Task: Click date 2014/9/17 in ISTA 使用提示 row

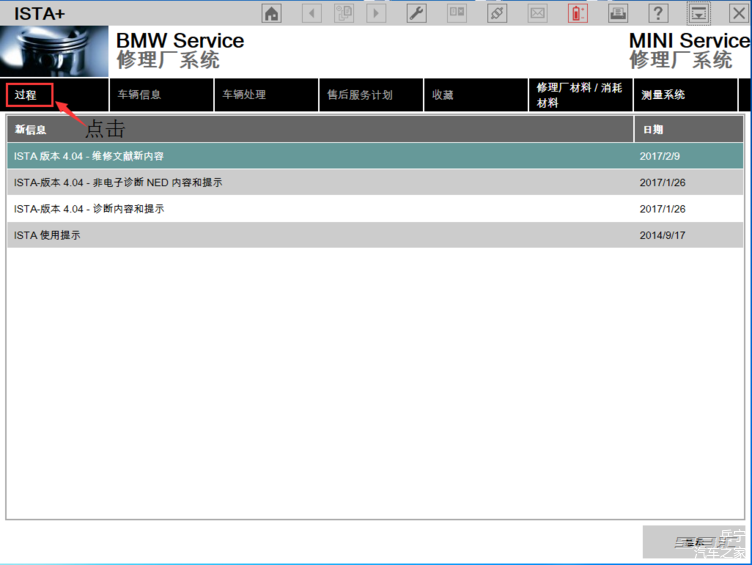Action: 662,235
